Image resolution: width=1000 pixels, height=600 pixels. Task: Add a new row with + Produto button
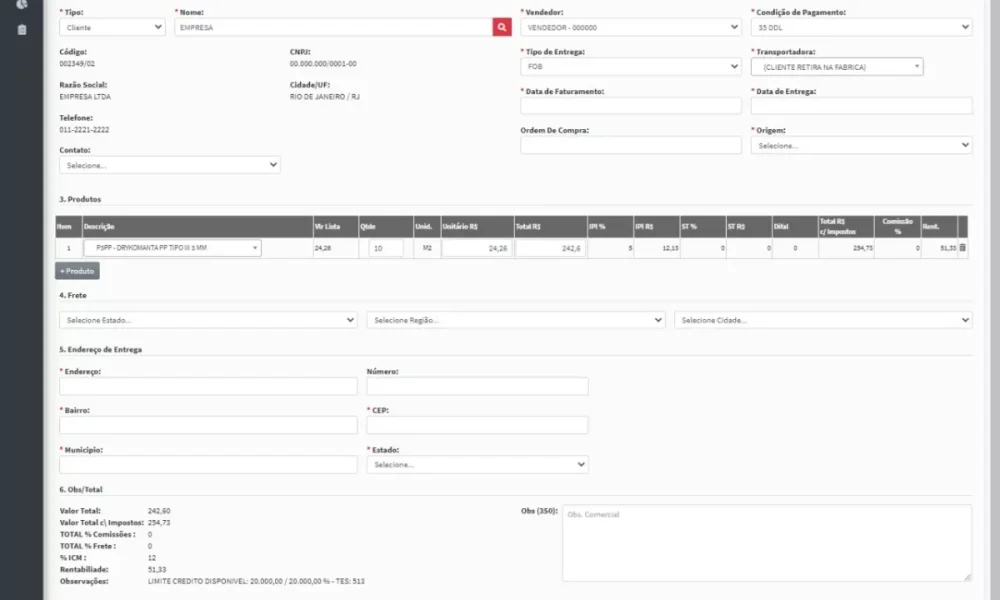(x=77, y=271)
